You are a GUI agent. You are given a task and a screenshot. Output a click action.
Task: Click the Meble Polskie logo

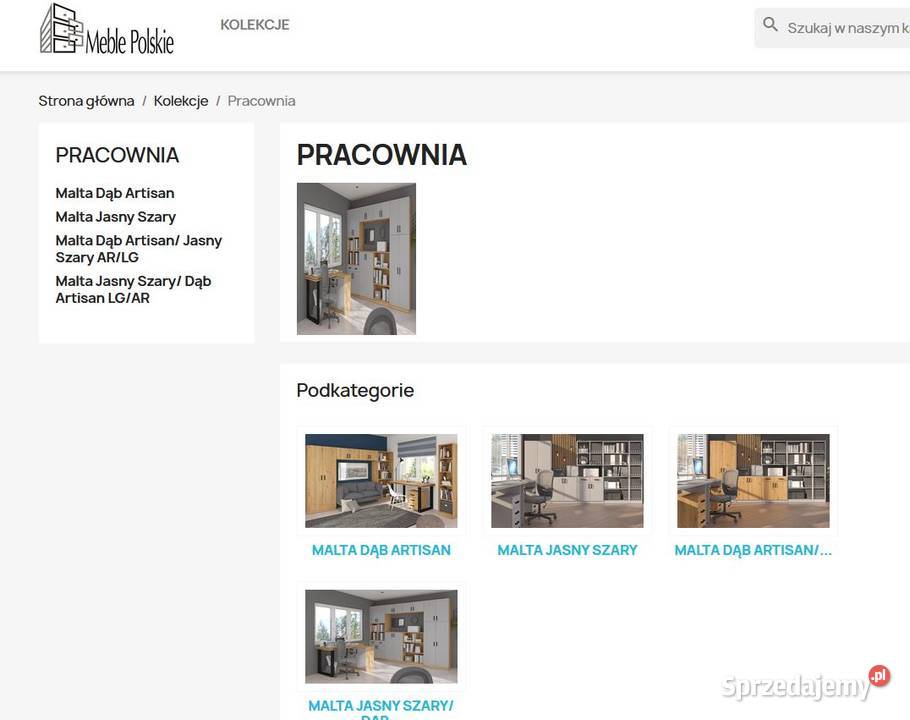coord(107,29)
